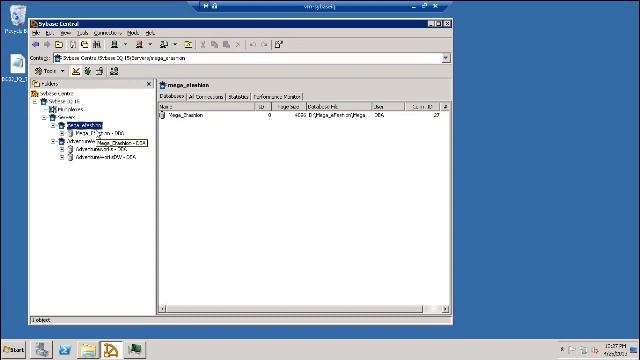Select Mega_Efashion - DBA database tree node
The image size is (640, 360).
click(100, 133)
